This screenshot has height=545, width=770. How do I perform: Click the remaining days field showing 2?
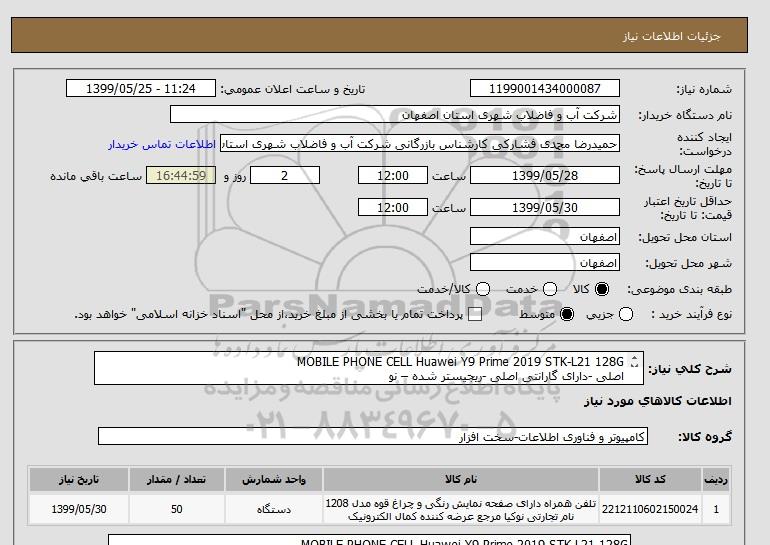(x=285, y=175)
